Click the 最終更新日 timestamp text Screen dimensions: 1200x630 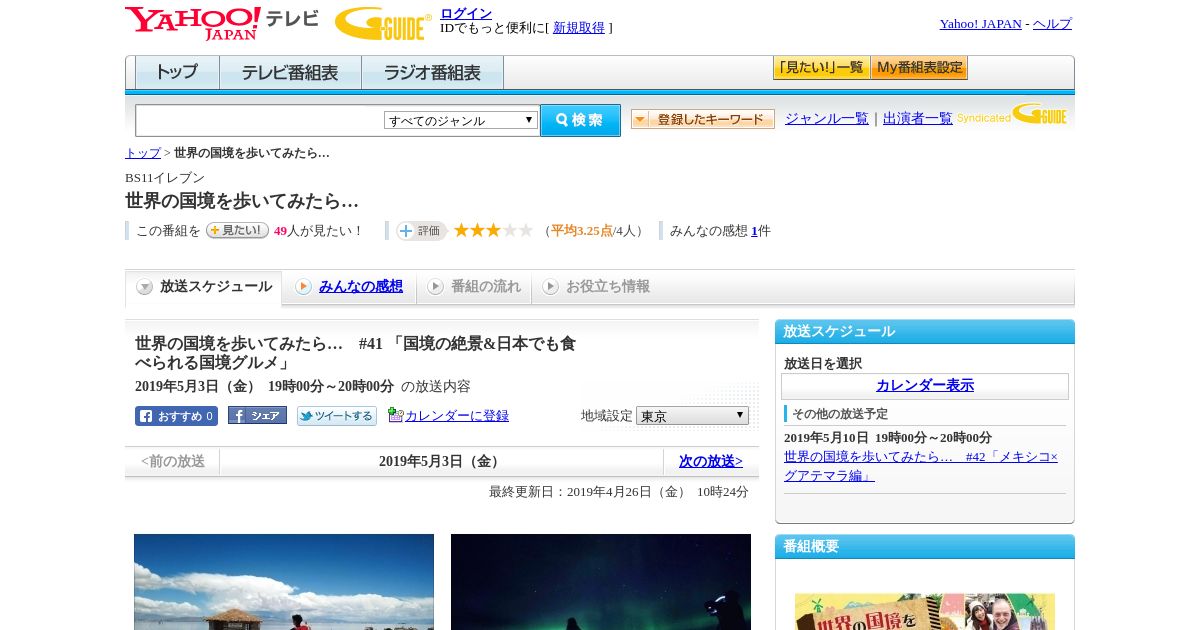[x=619, y=492]
